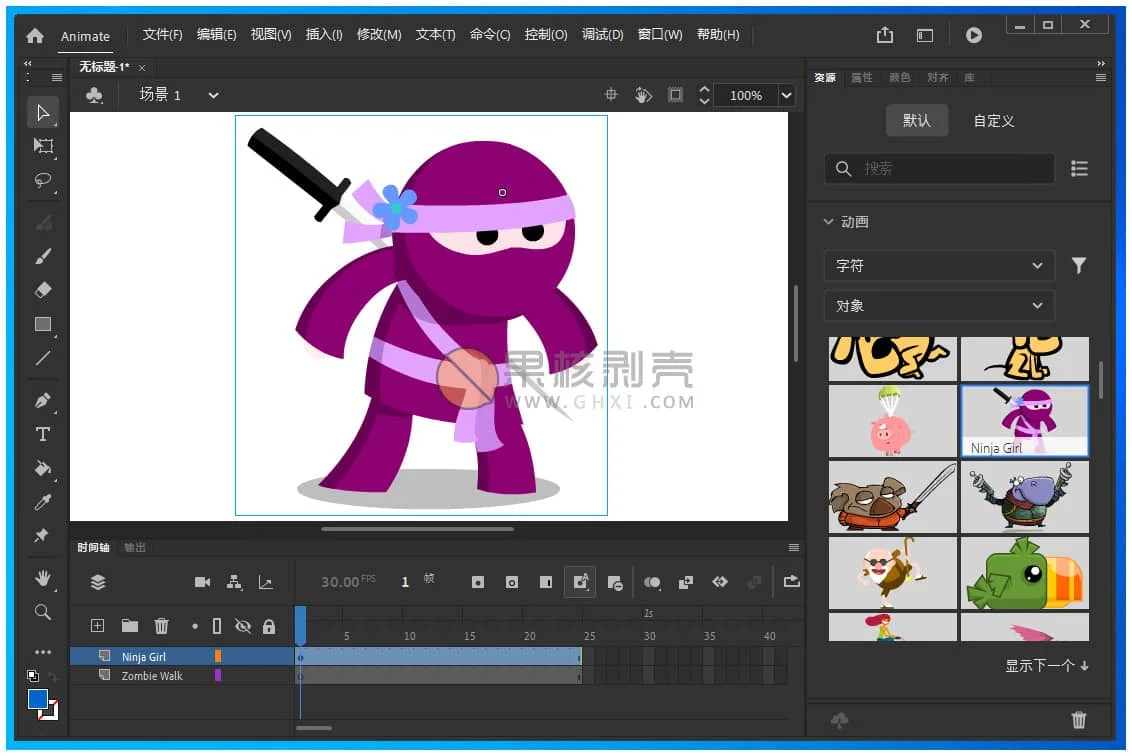Open the 文件(F) menu
The image size is (1132, 756).
[x=162, y=35]
